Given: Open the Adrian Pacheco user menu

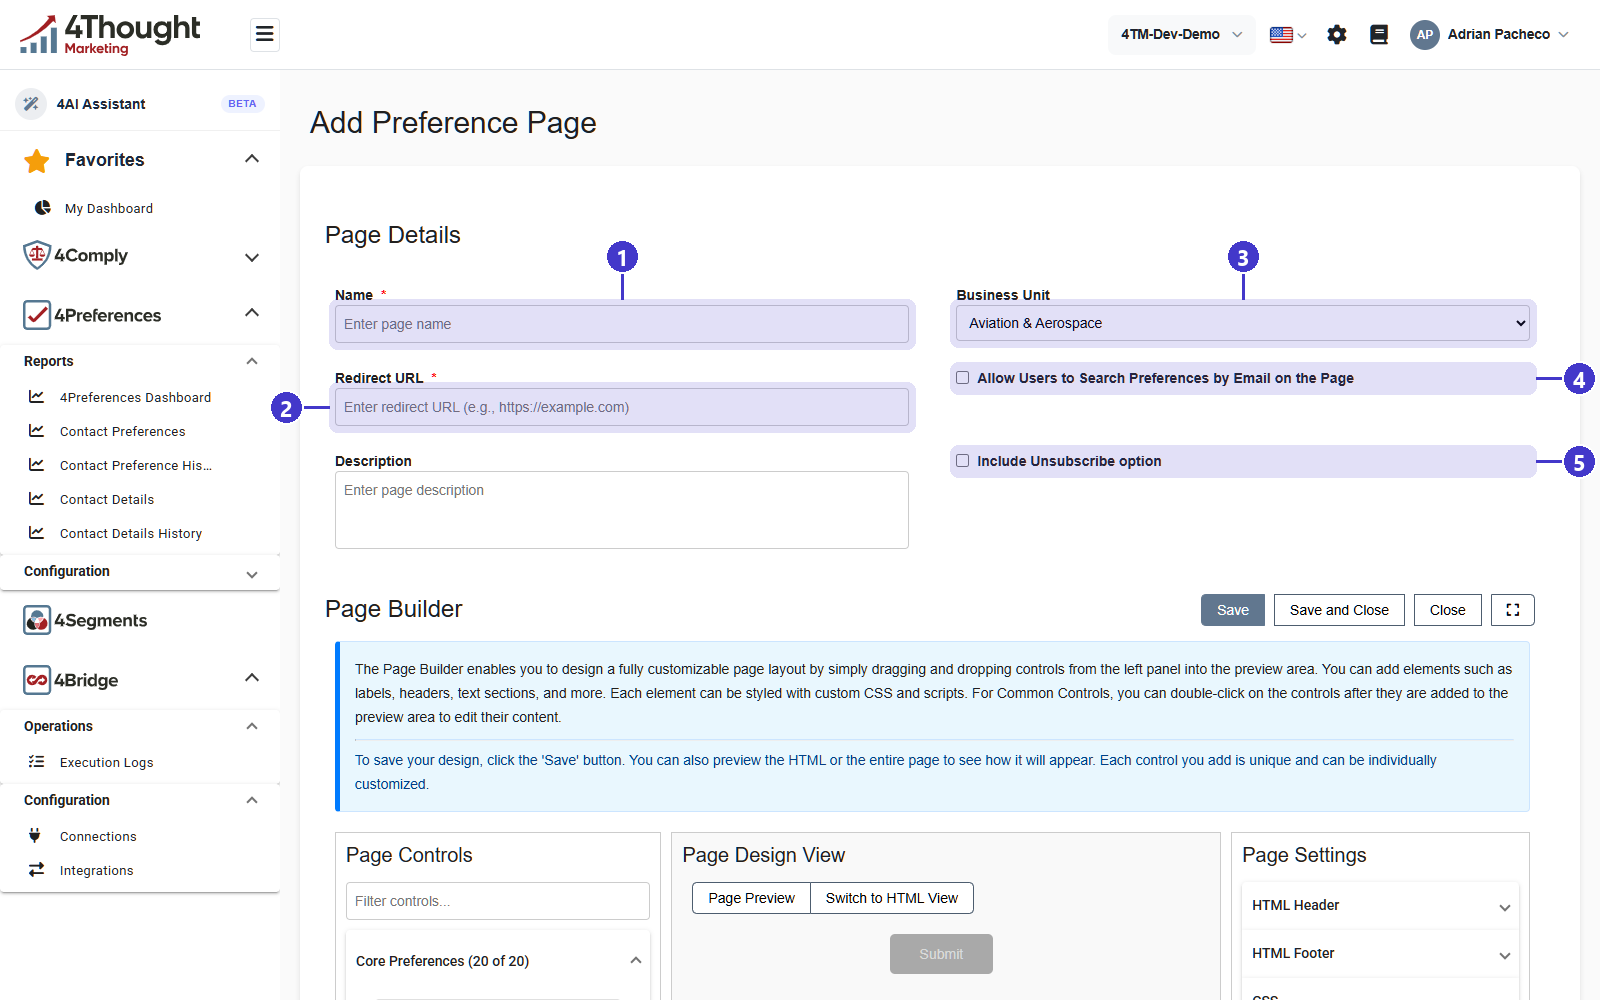Looking at the screenshot, I should coord(1509,35).
